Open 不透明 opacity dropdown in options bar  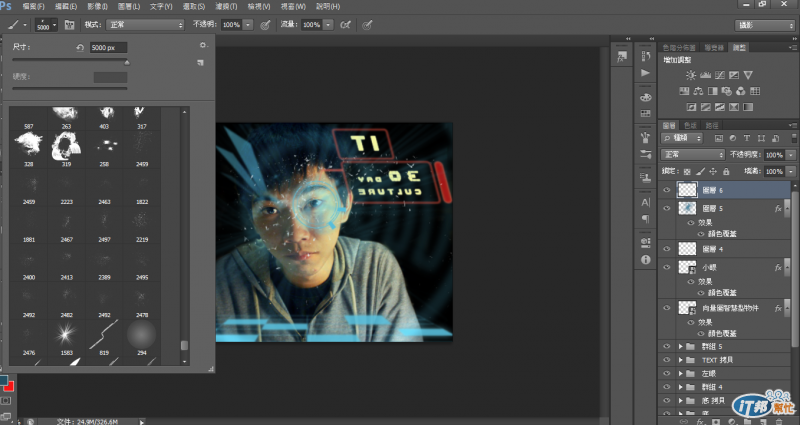(248, 24)
